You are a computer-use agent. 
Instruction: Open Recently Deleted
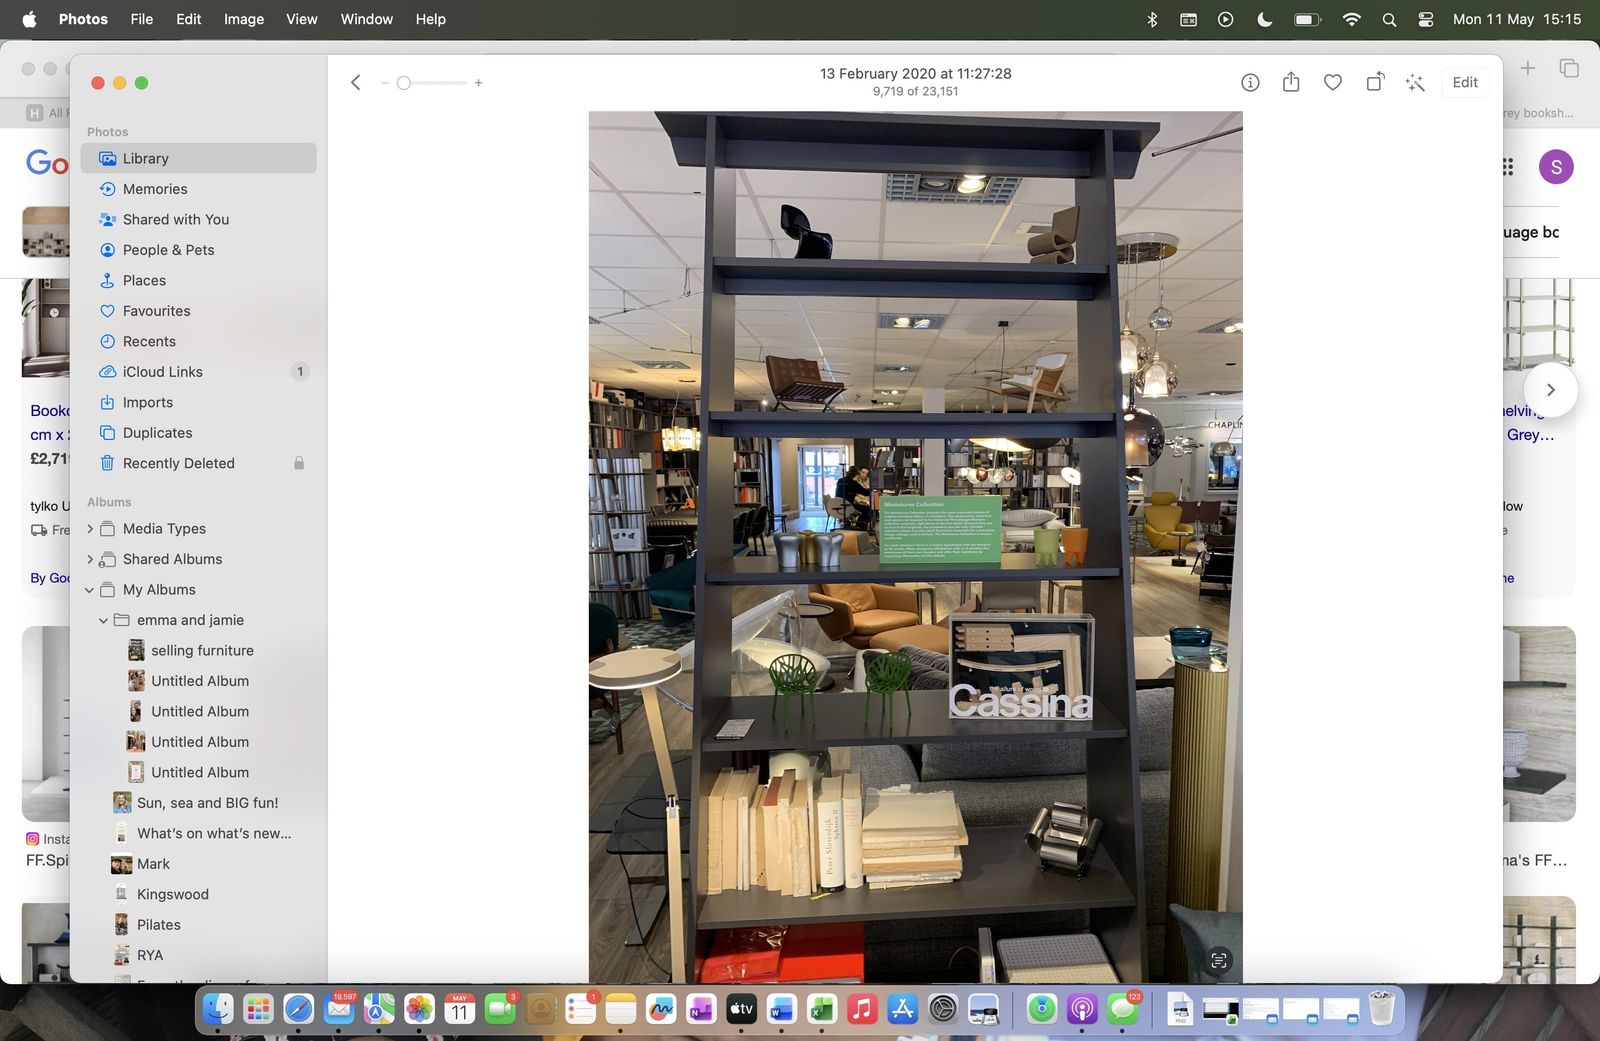pos(199,463)
